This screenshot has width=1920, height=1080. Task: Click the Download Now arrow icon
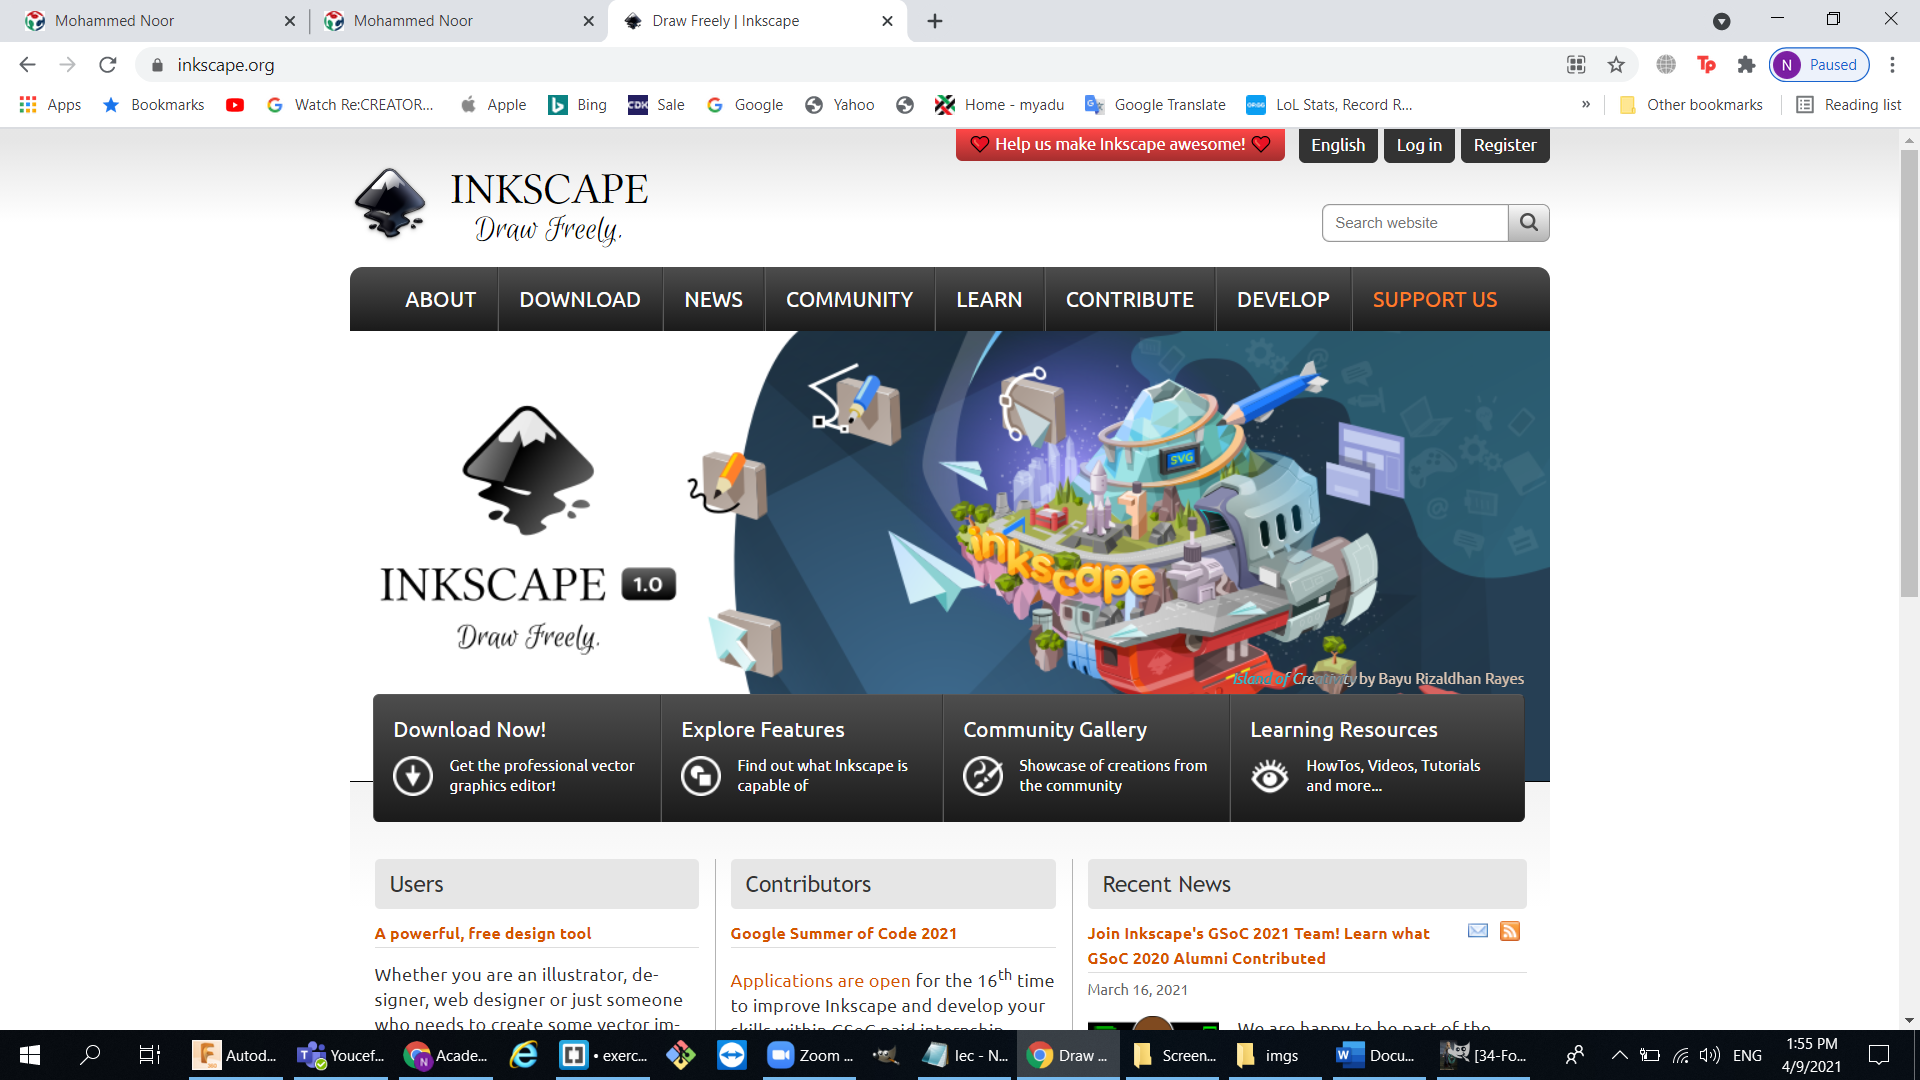[x=412, y=775]
